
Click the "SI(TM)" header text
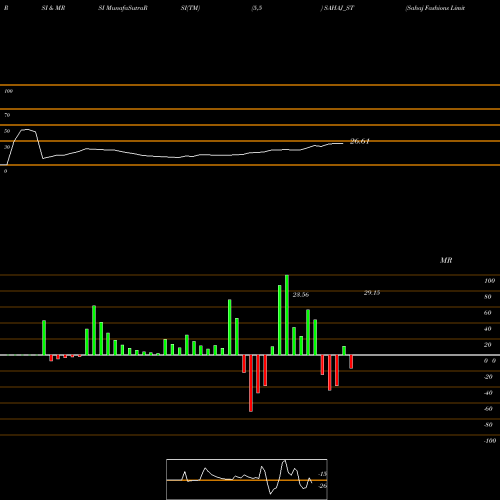click(190, 8)
